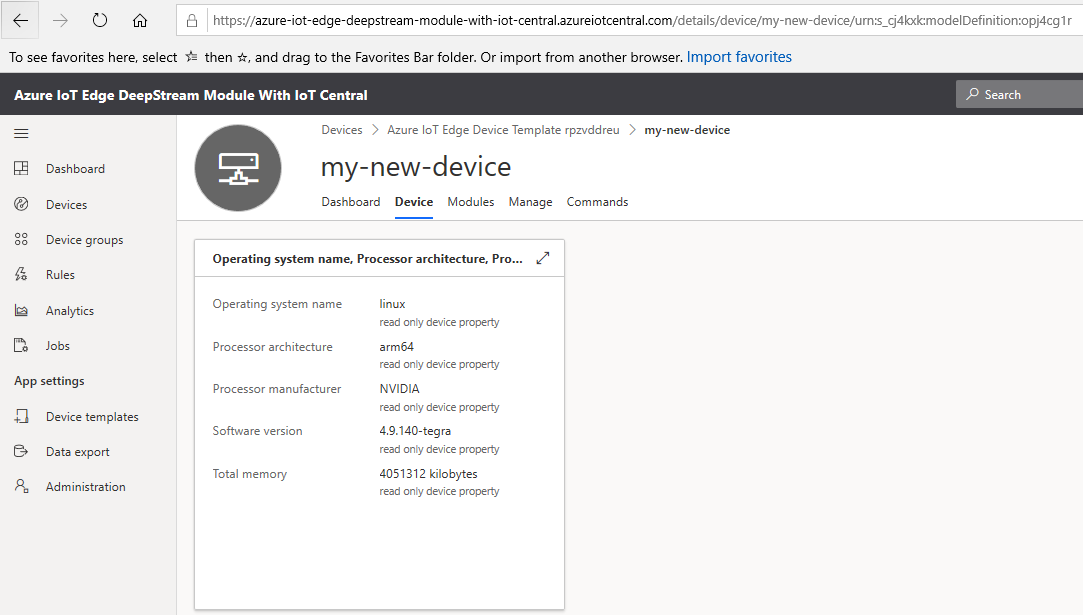Open the Import favorites link
The height and width of the screenshot is (615, 1083).
(739, 57)
